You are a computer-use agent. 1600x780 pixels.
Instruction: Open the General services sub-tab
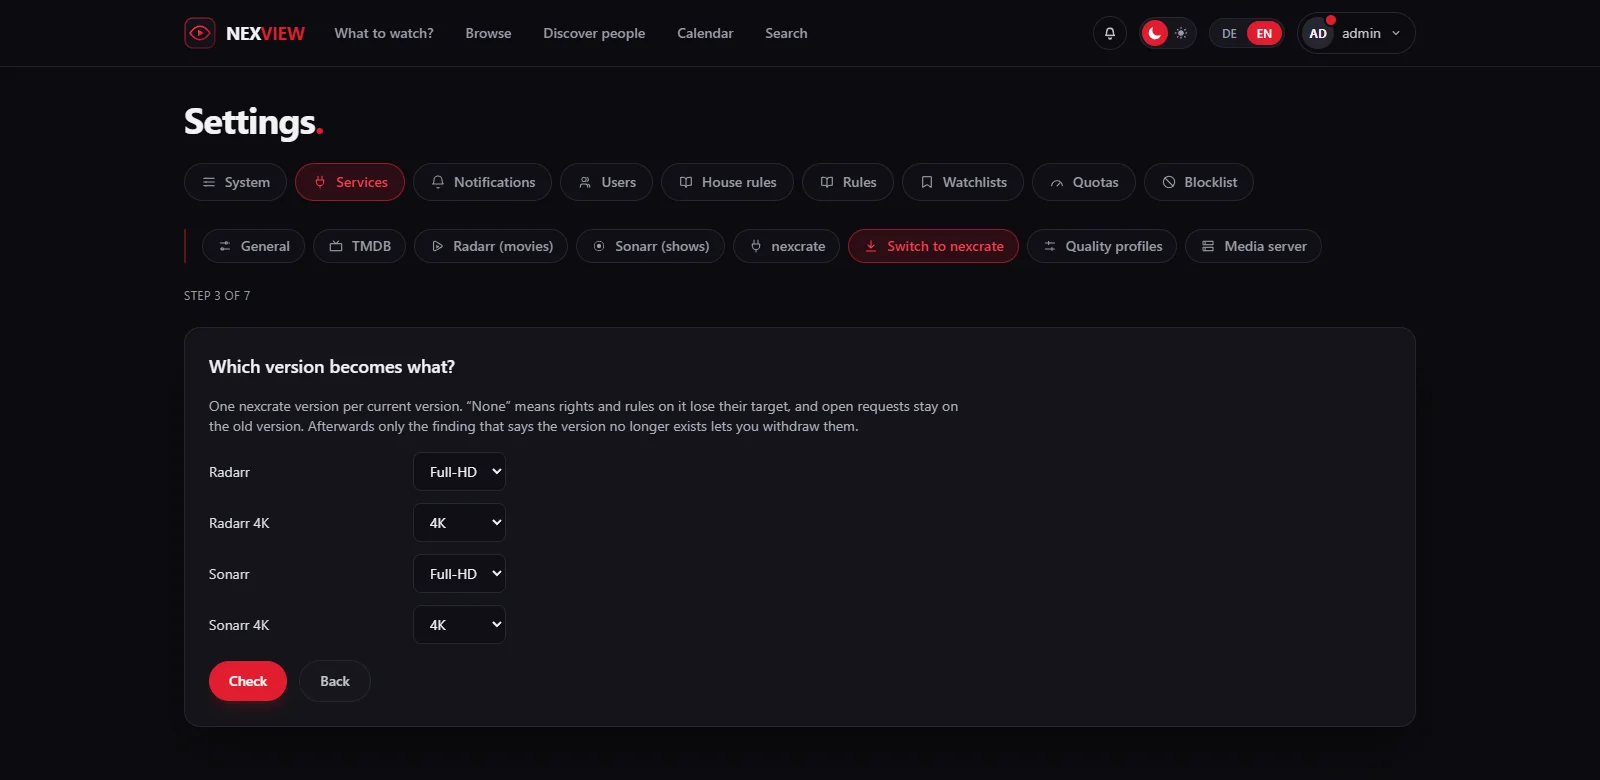tap(253, 246)
